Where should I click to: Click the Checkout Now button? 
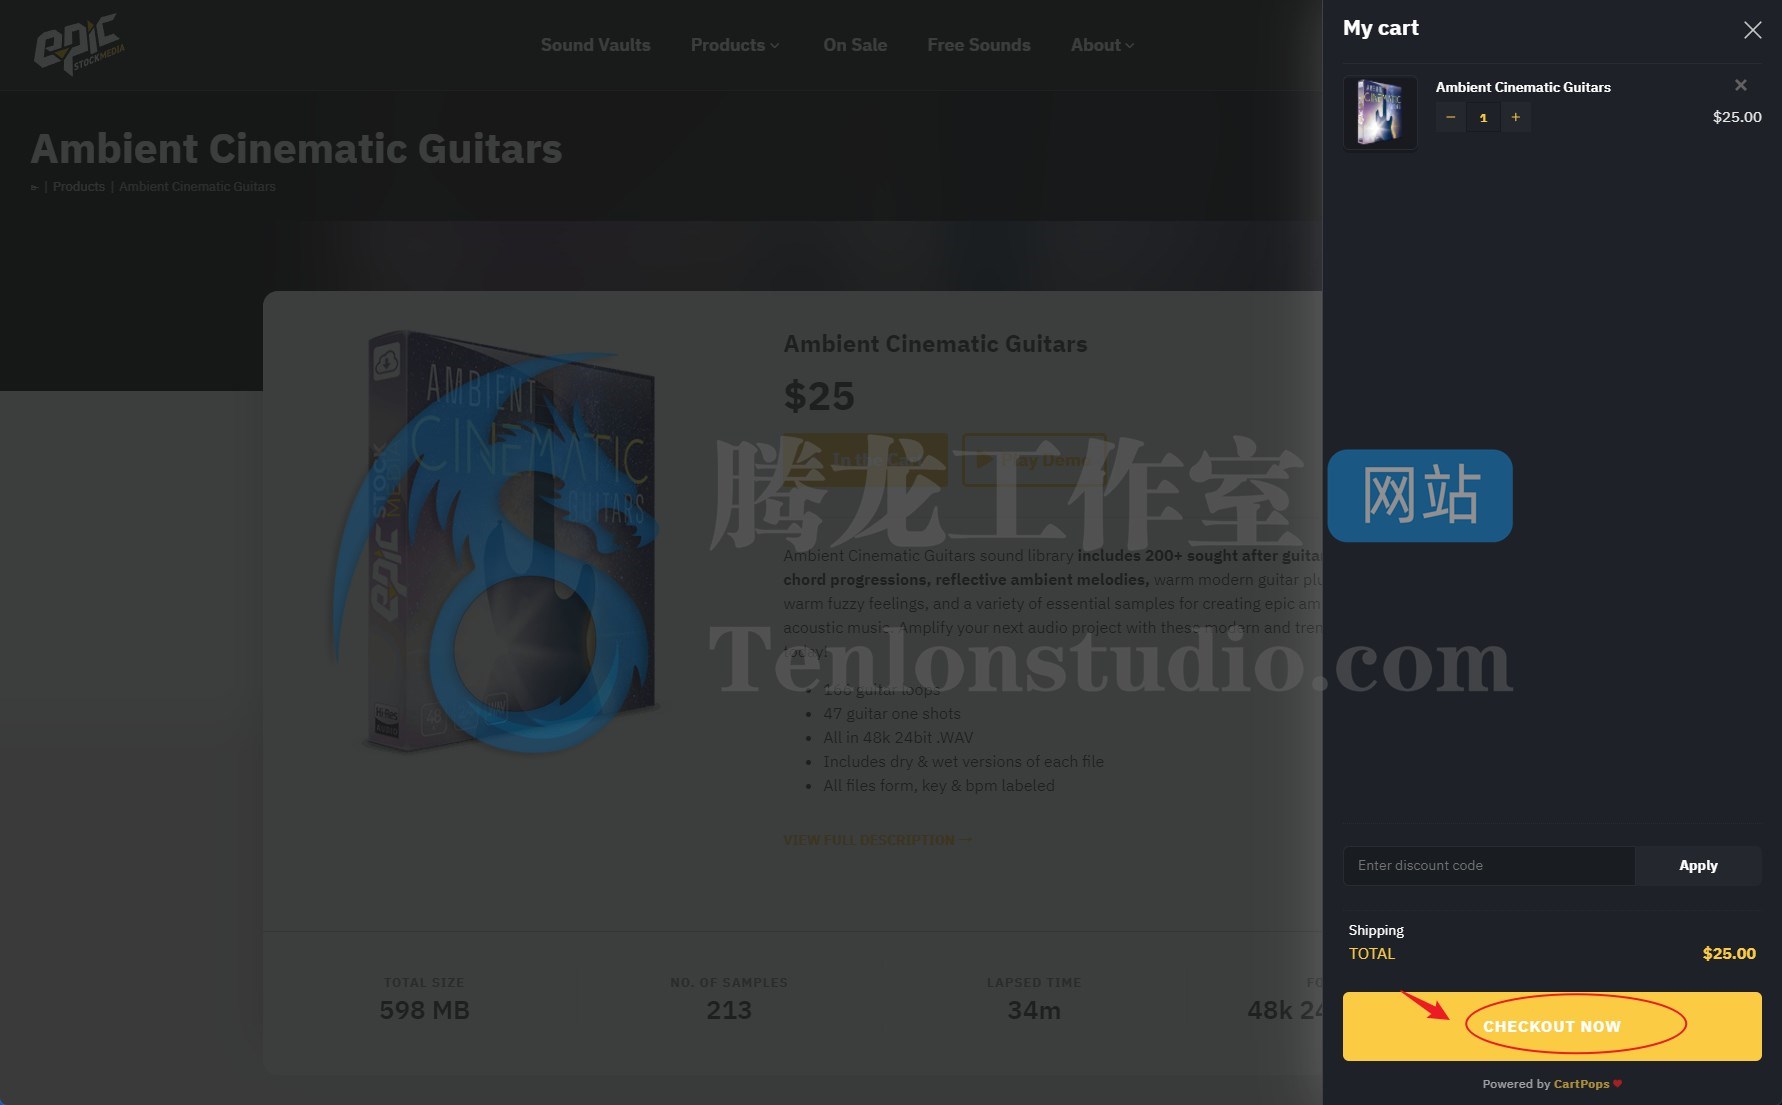[1552, 1026]
